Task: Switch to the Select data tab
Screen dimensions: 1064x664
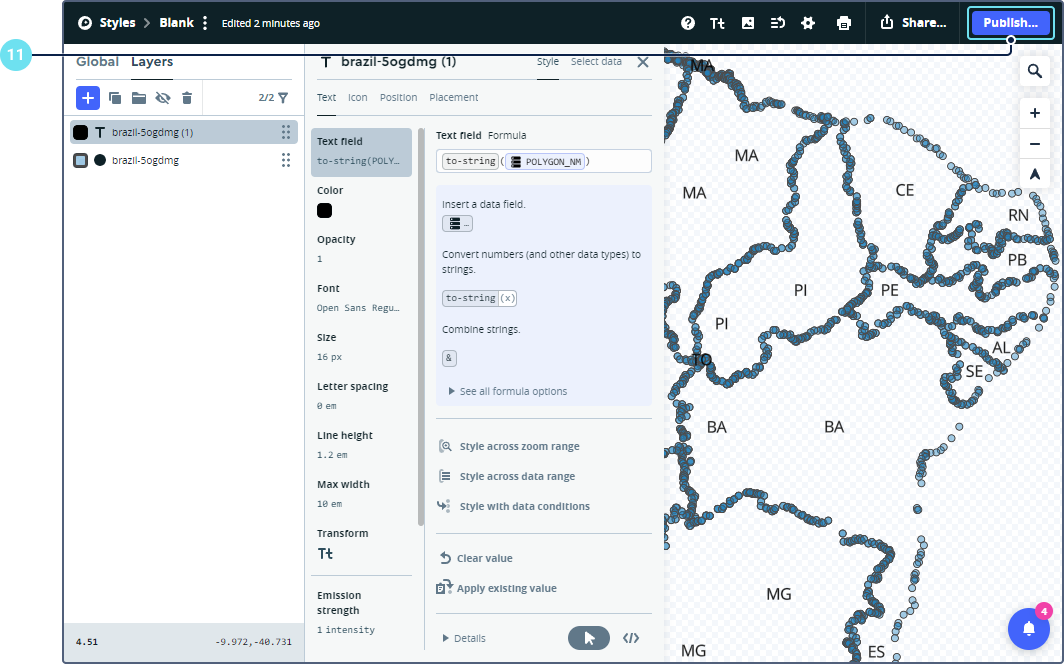Action: point(596,62)
